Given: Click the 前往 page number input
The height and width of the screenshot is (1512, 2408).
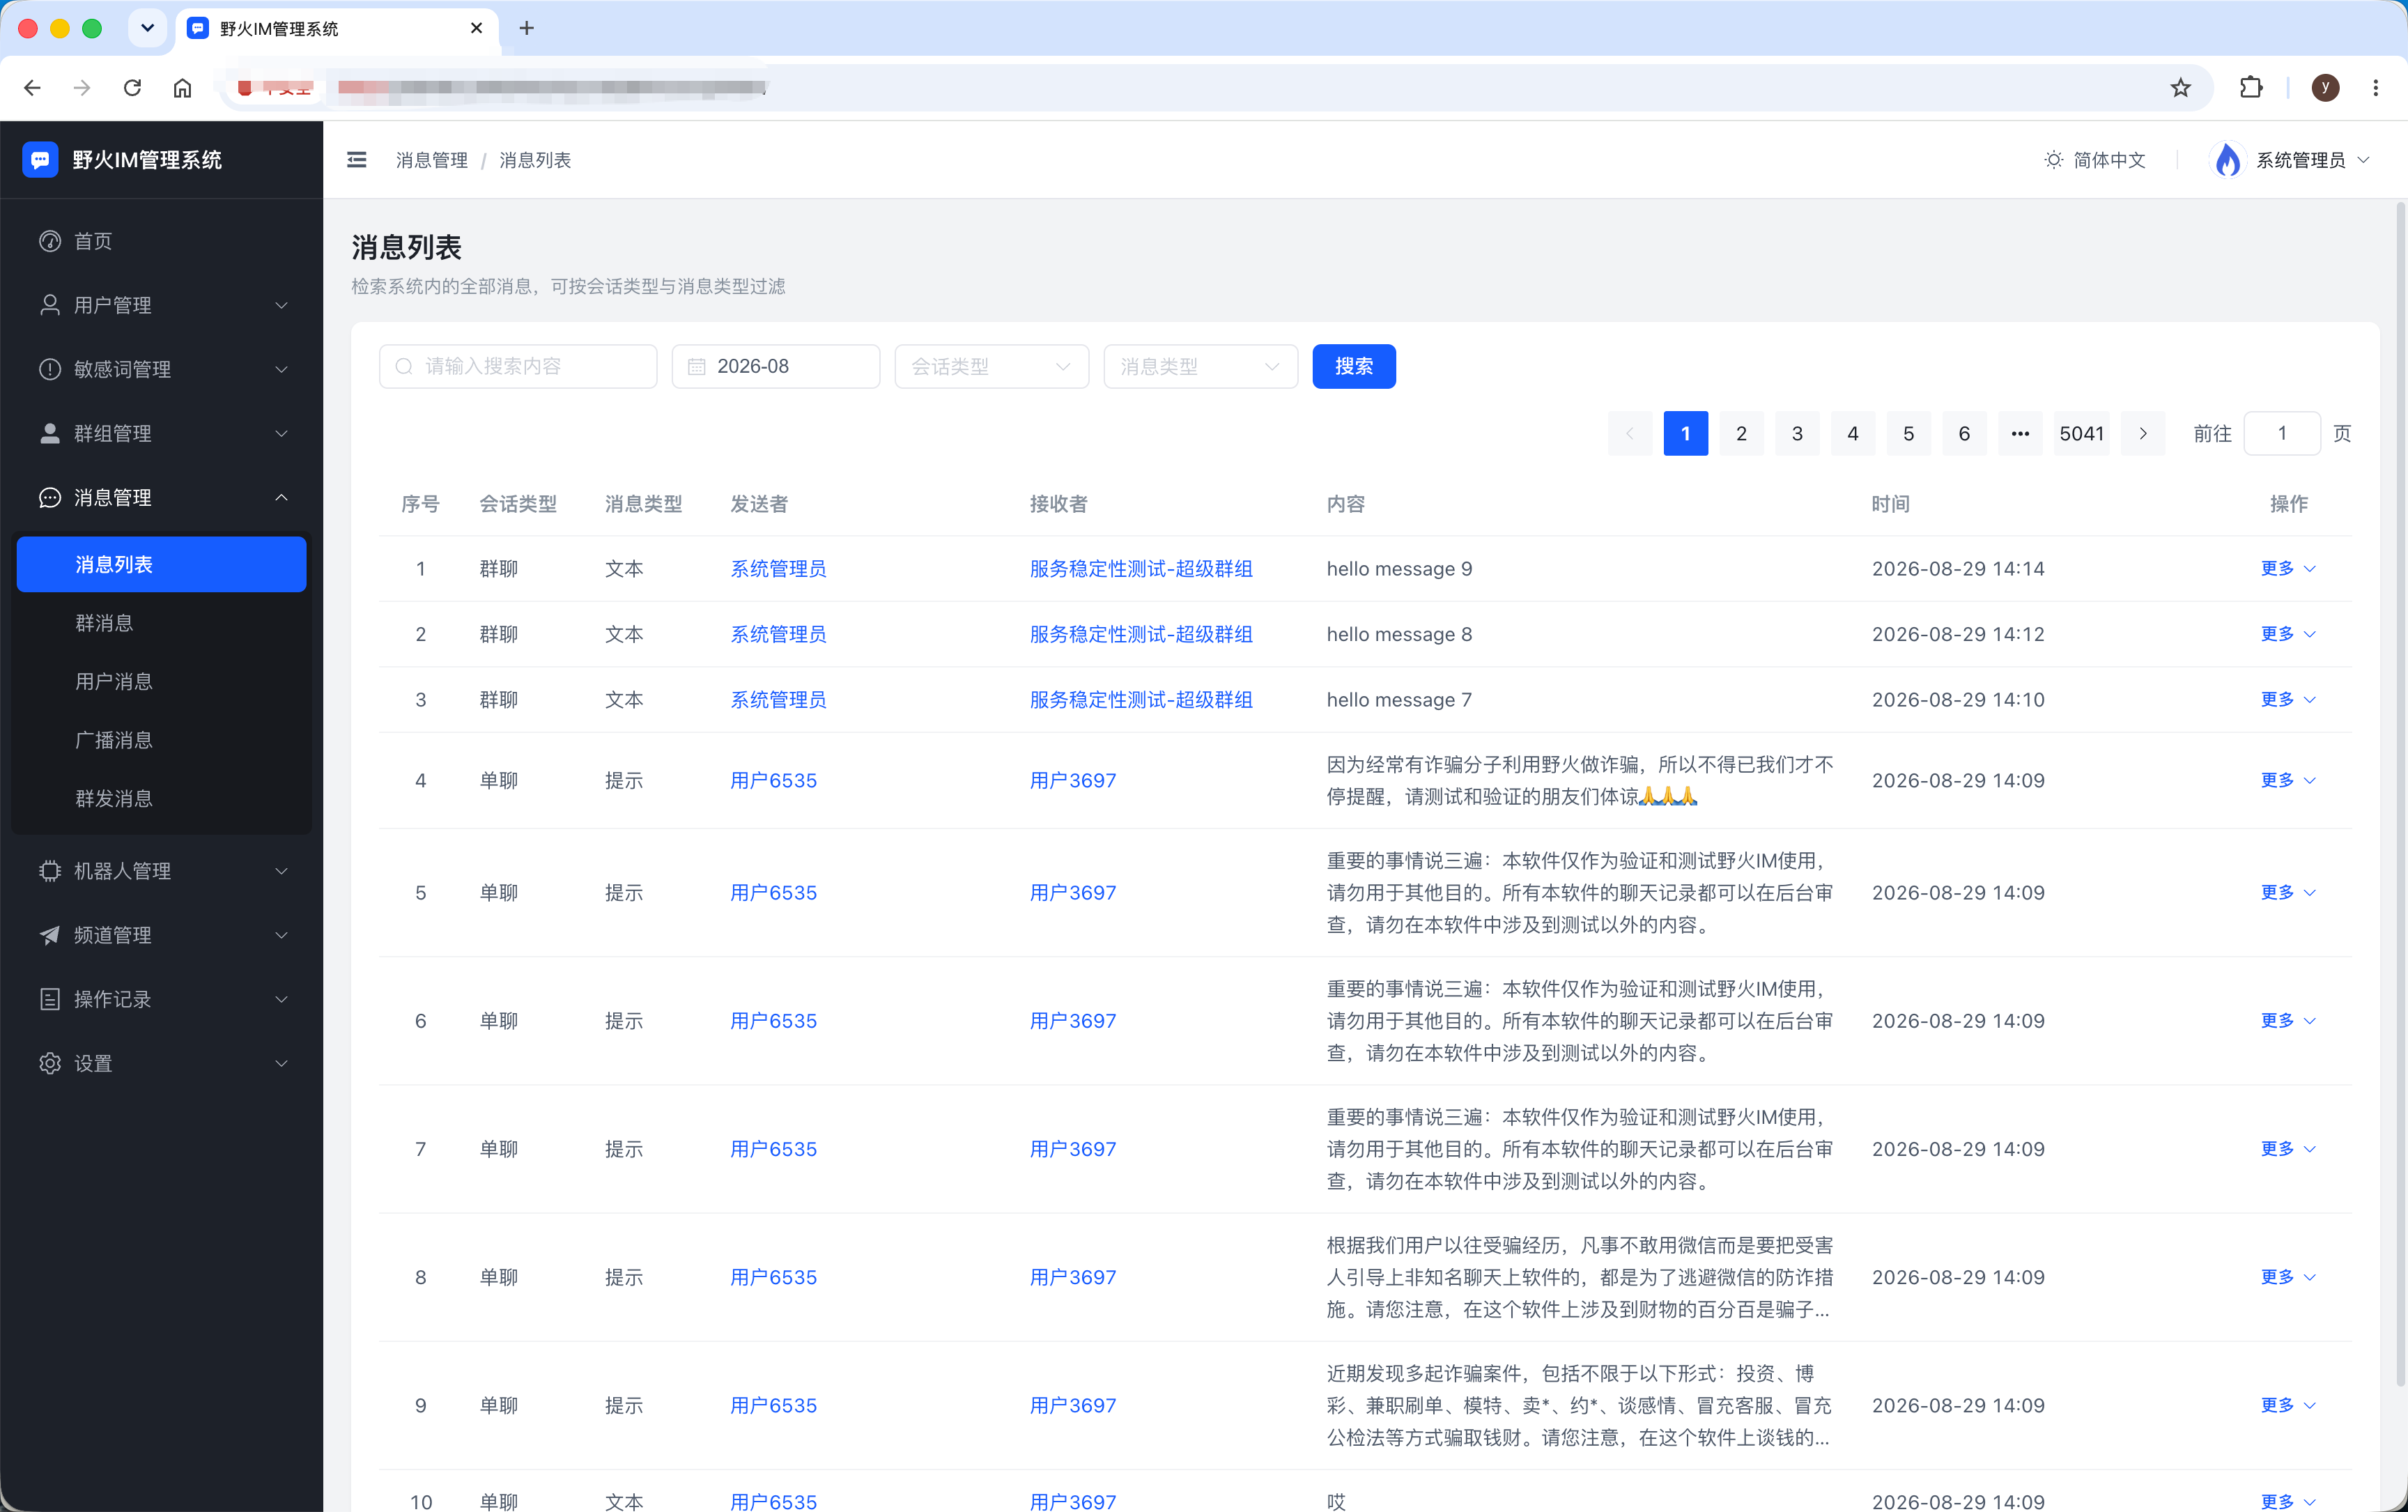Looking at the screenshot, I should (x=2282, y=433).
